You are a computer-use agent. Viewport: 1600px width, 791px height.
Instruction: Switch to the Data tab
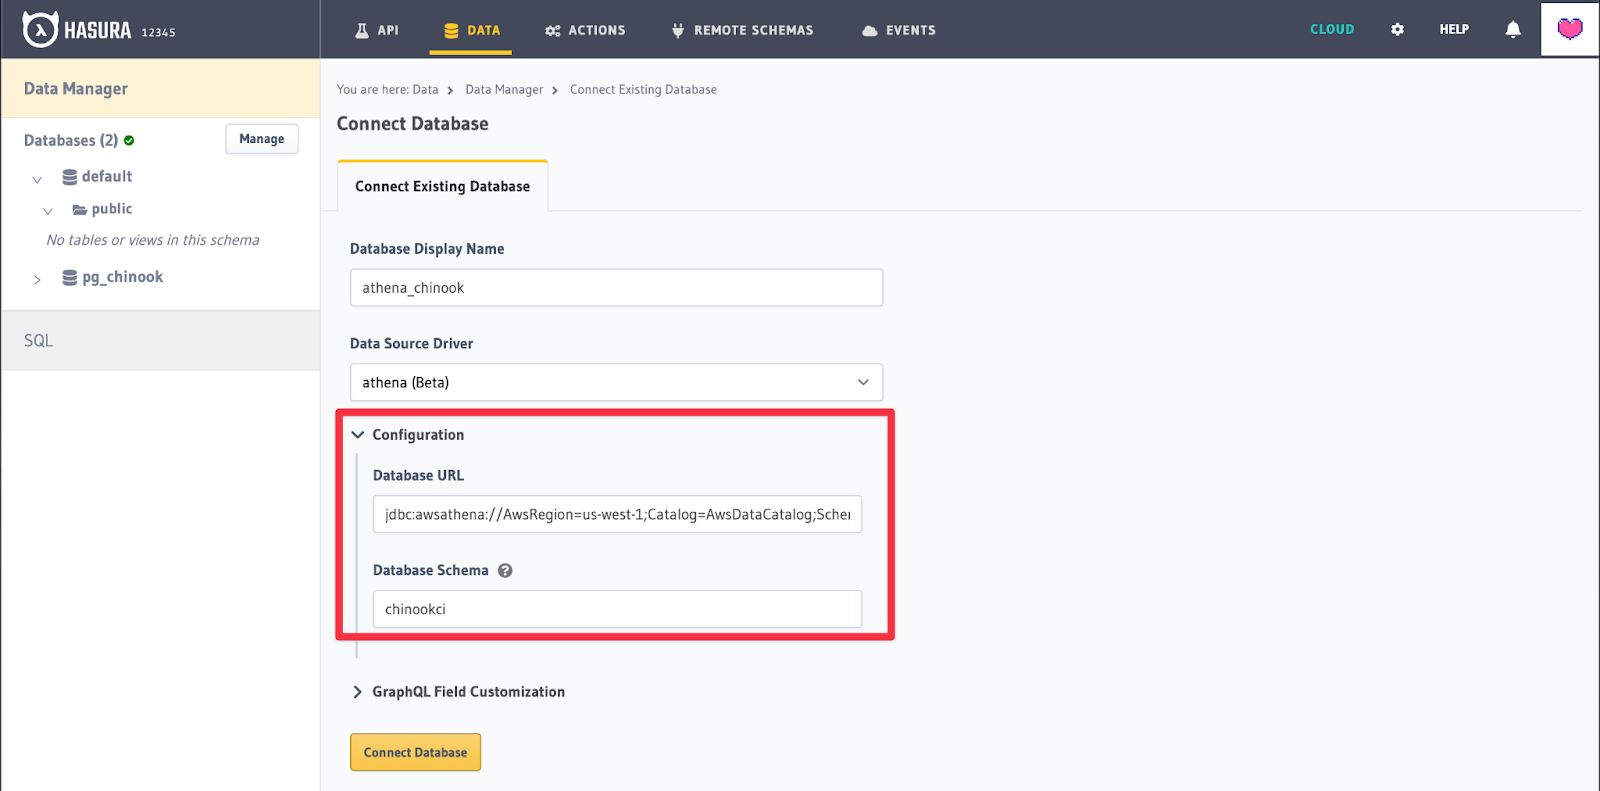(x=472, y=30)
